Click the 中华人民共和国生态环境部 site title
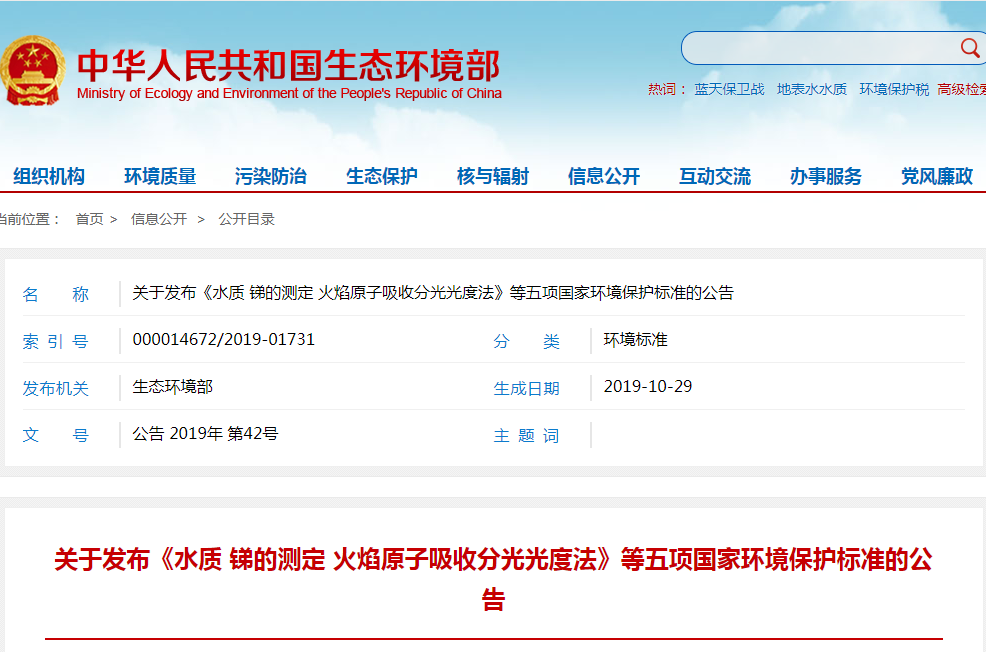The height and width of the screenshot is (652, 986). pos(289,65)
